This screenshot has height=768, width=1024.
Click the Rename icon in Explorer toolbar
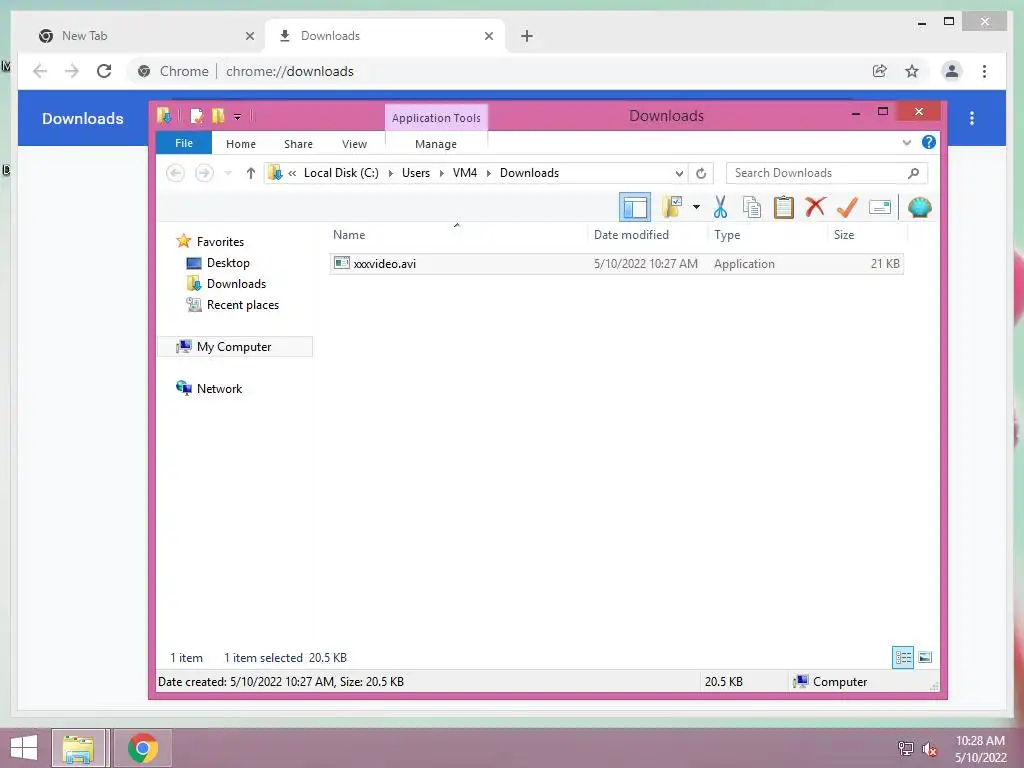click(880, 207)
